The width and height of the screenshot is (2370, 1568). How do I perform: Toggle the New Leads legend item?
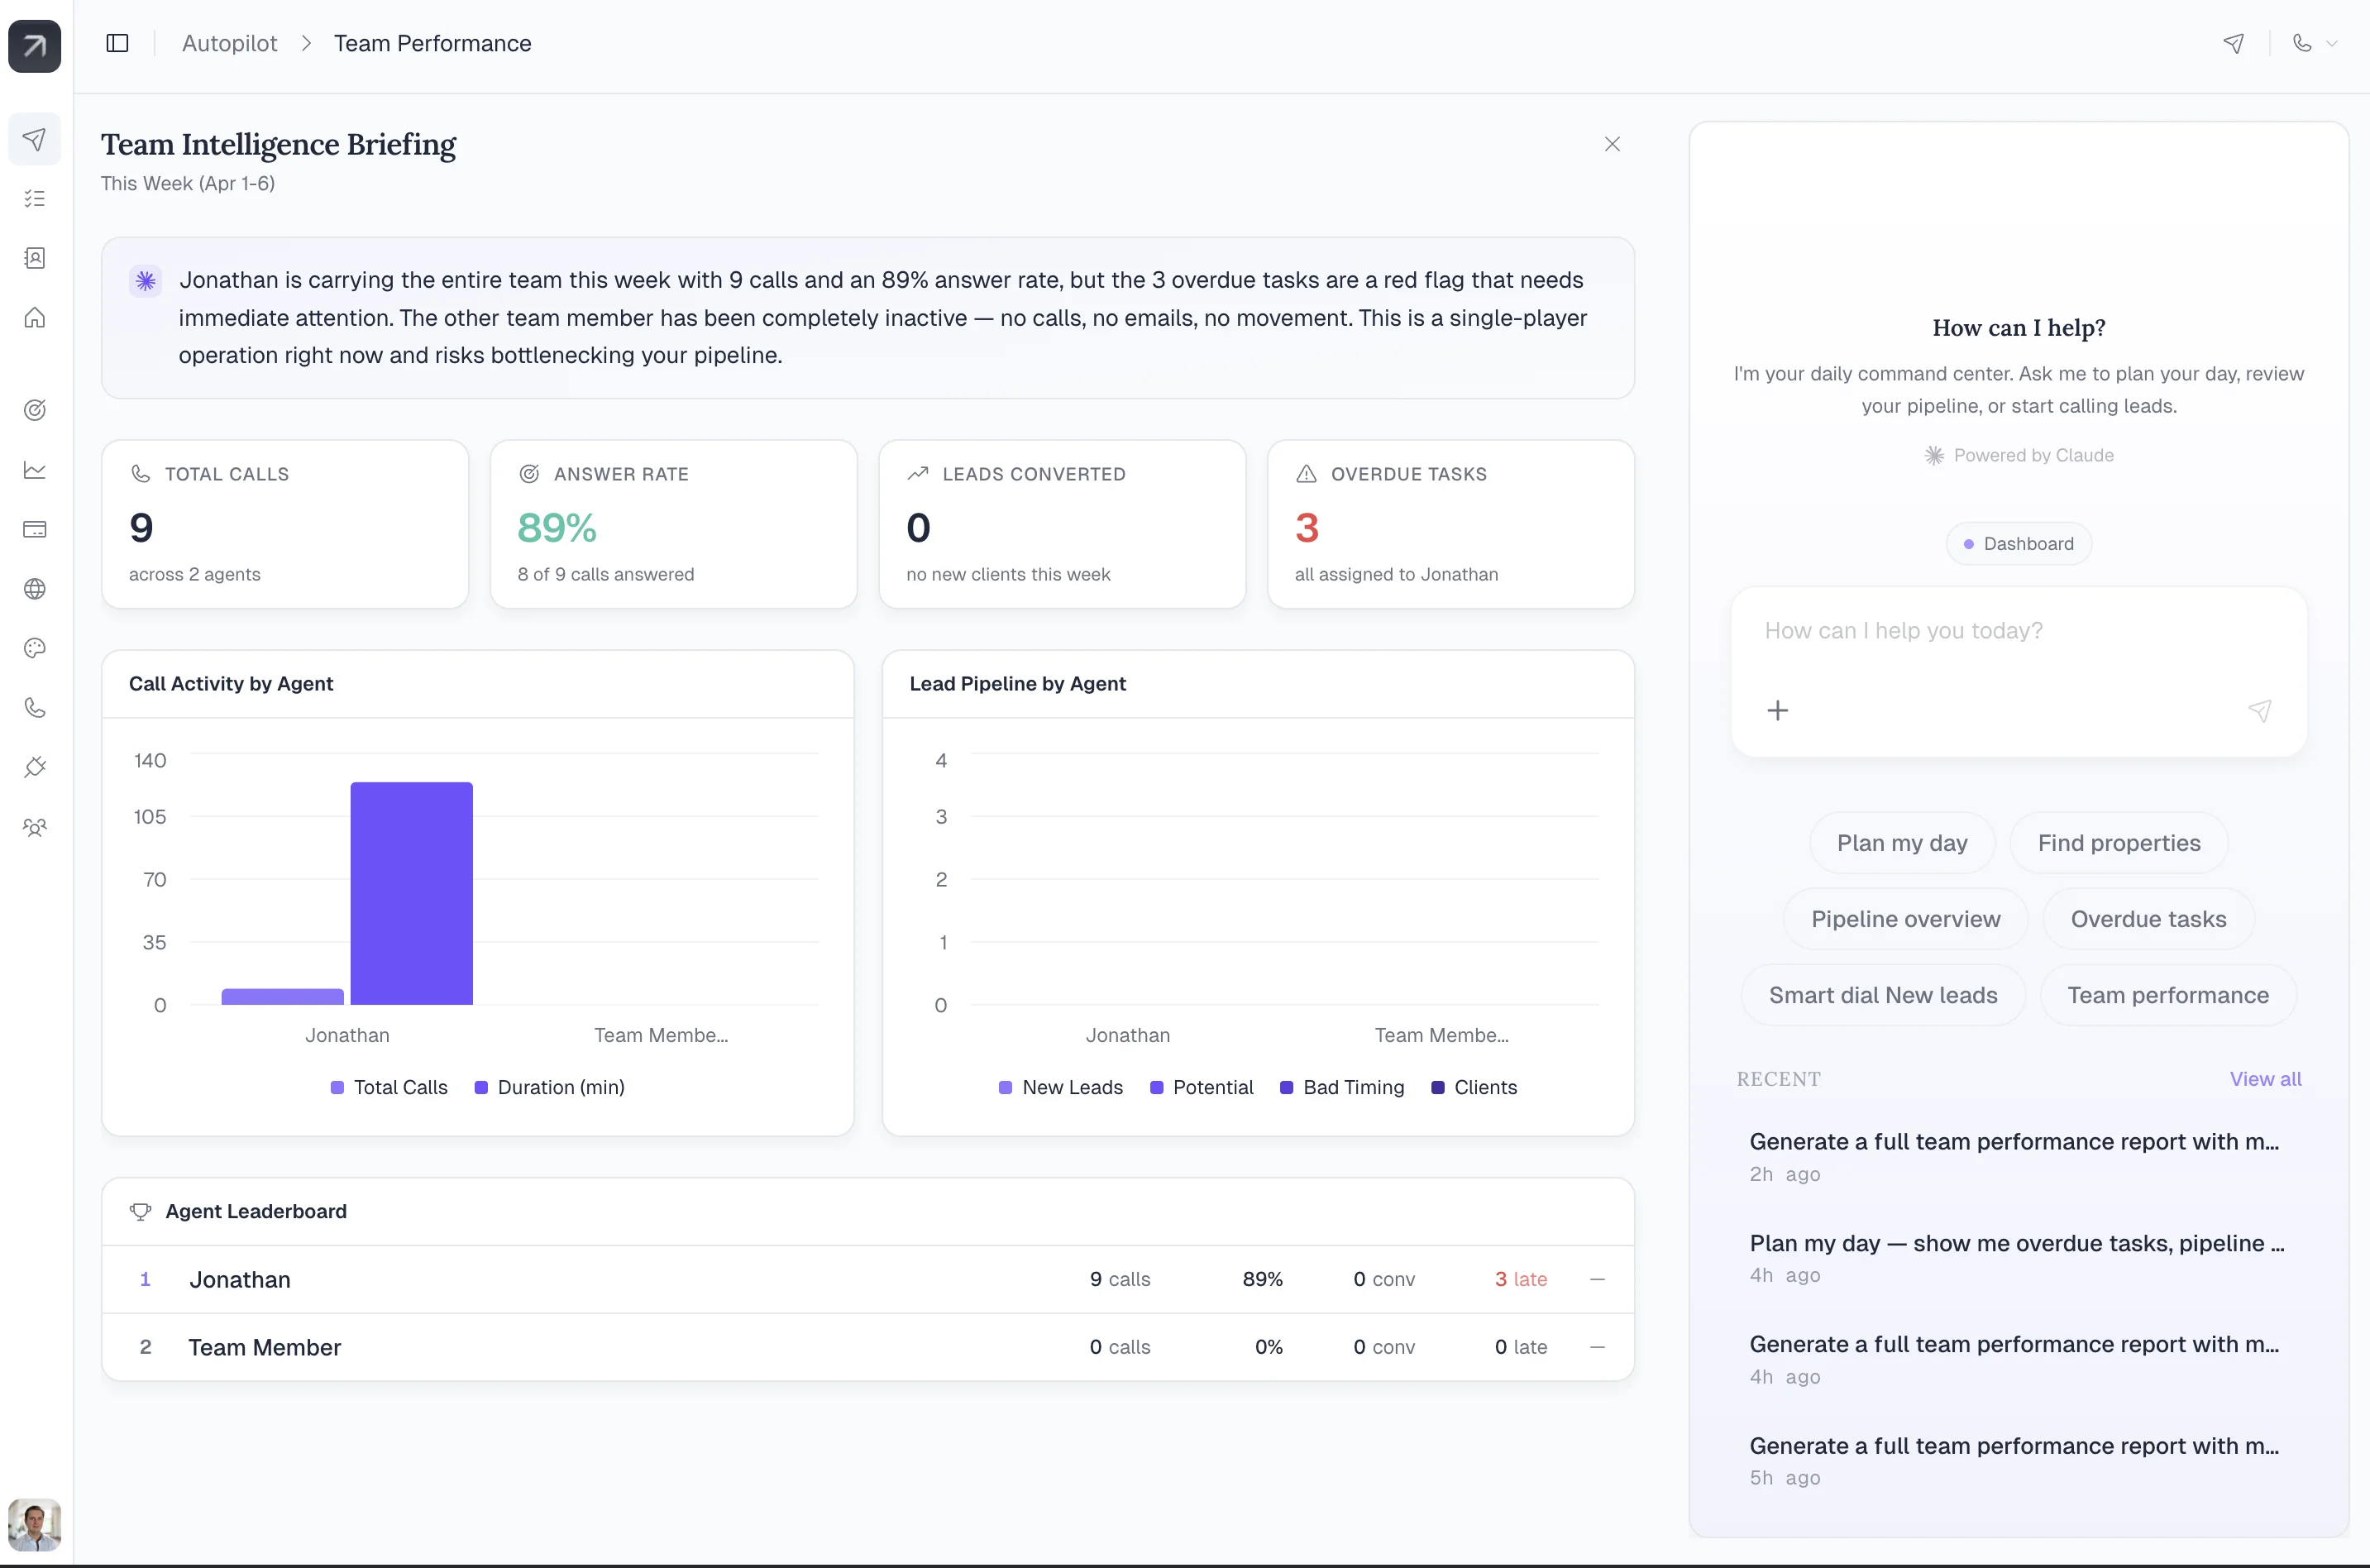(x=1059, y=1087)
